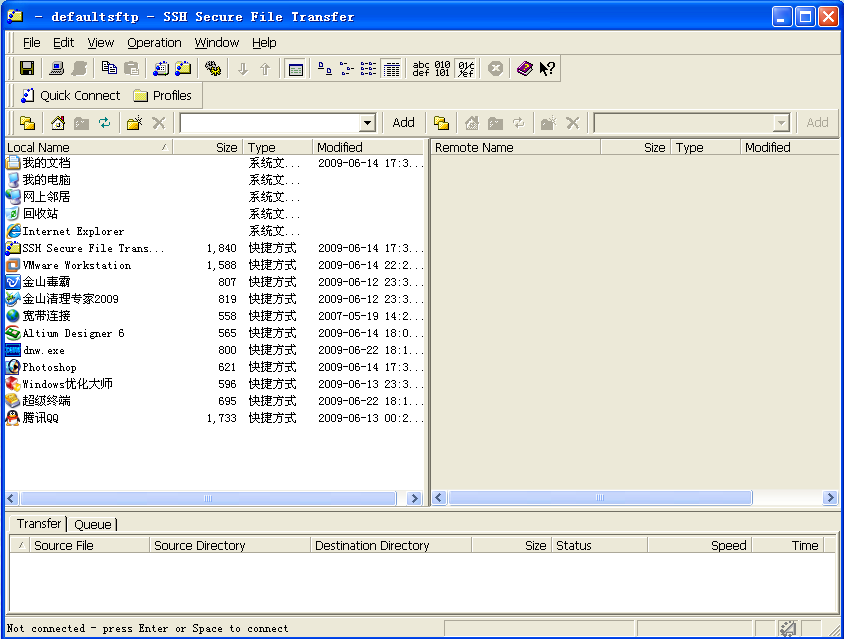Expand the local path dropdown arrow
Screen dimensions: 844x639
(x=366, y=123)
